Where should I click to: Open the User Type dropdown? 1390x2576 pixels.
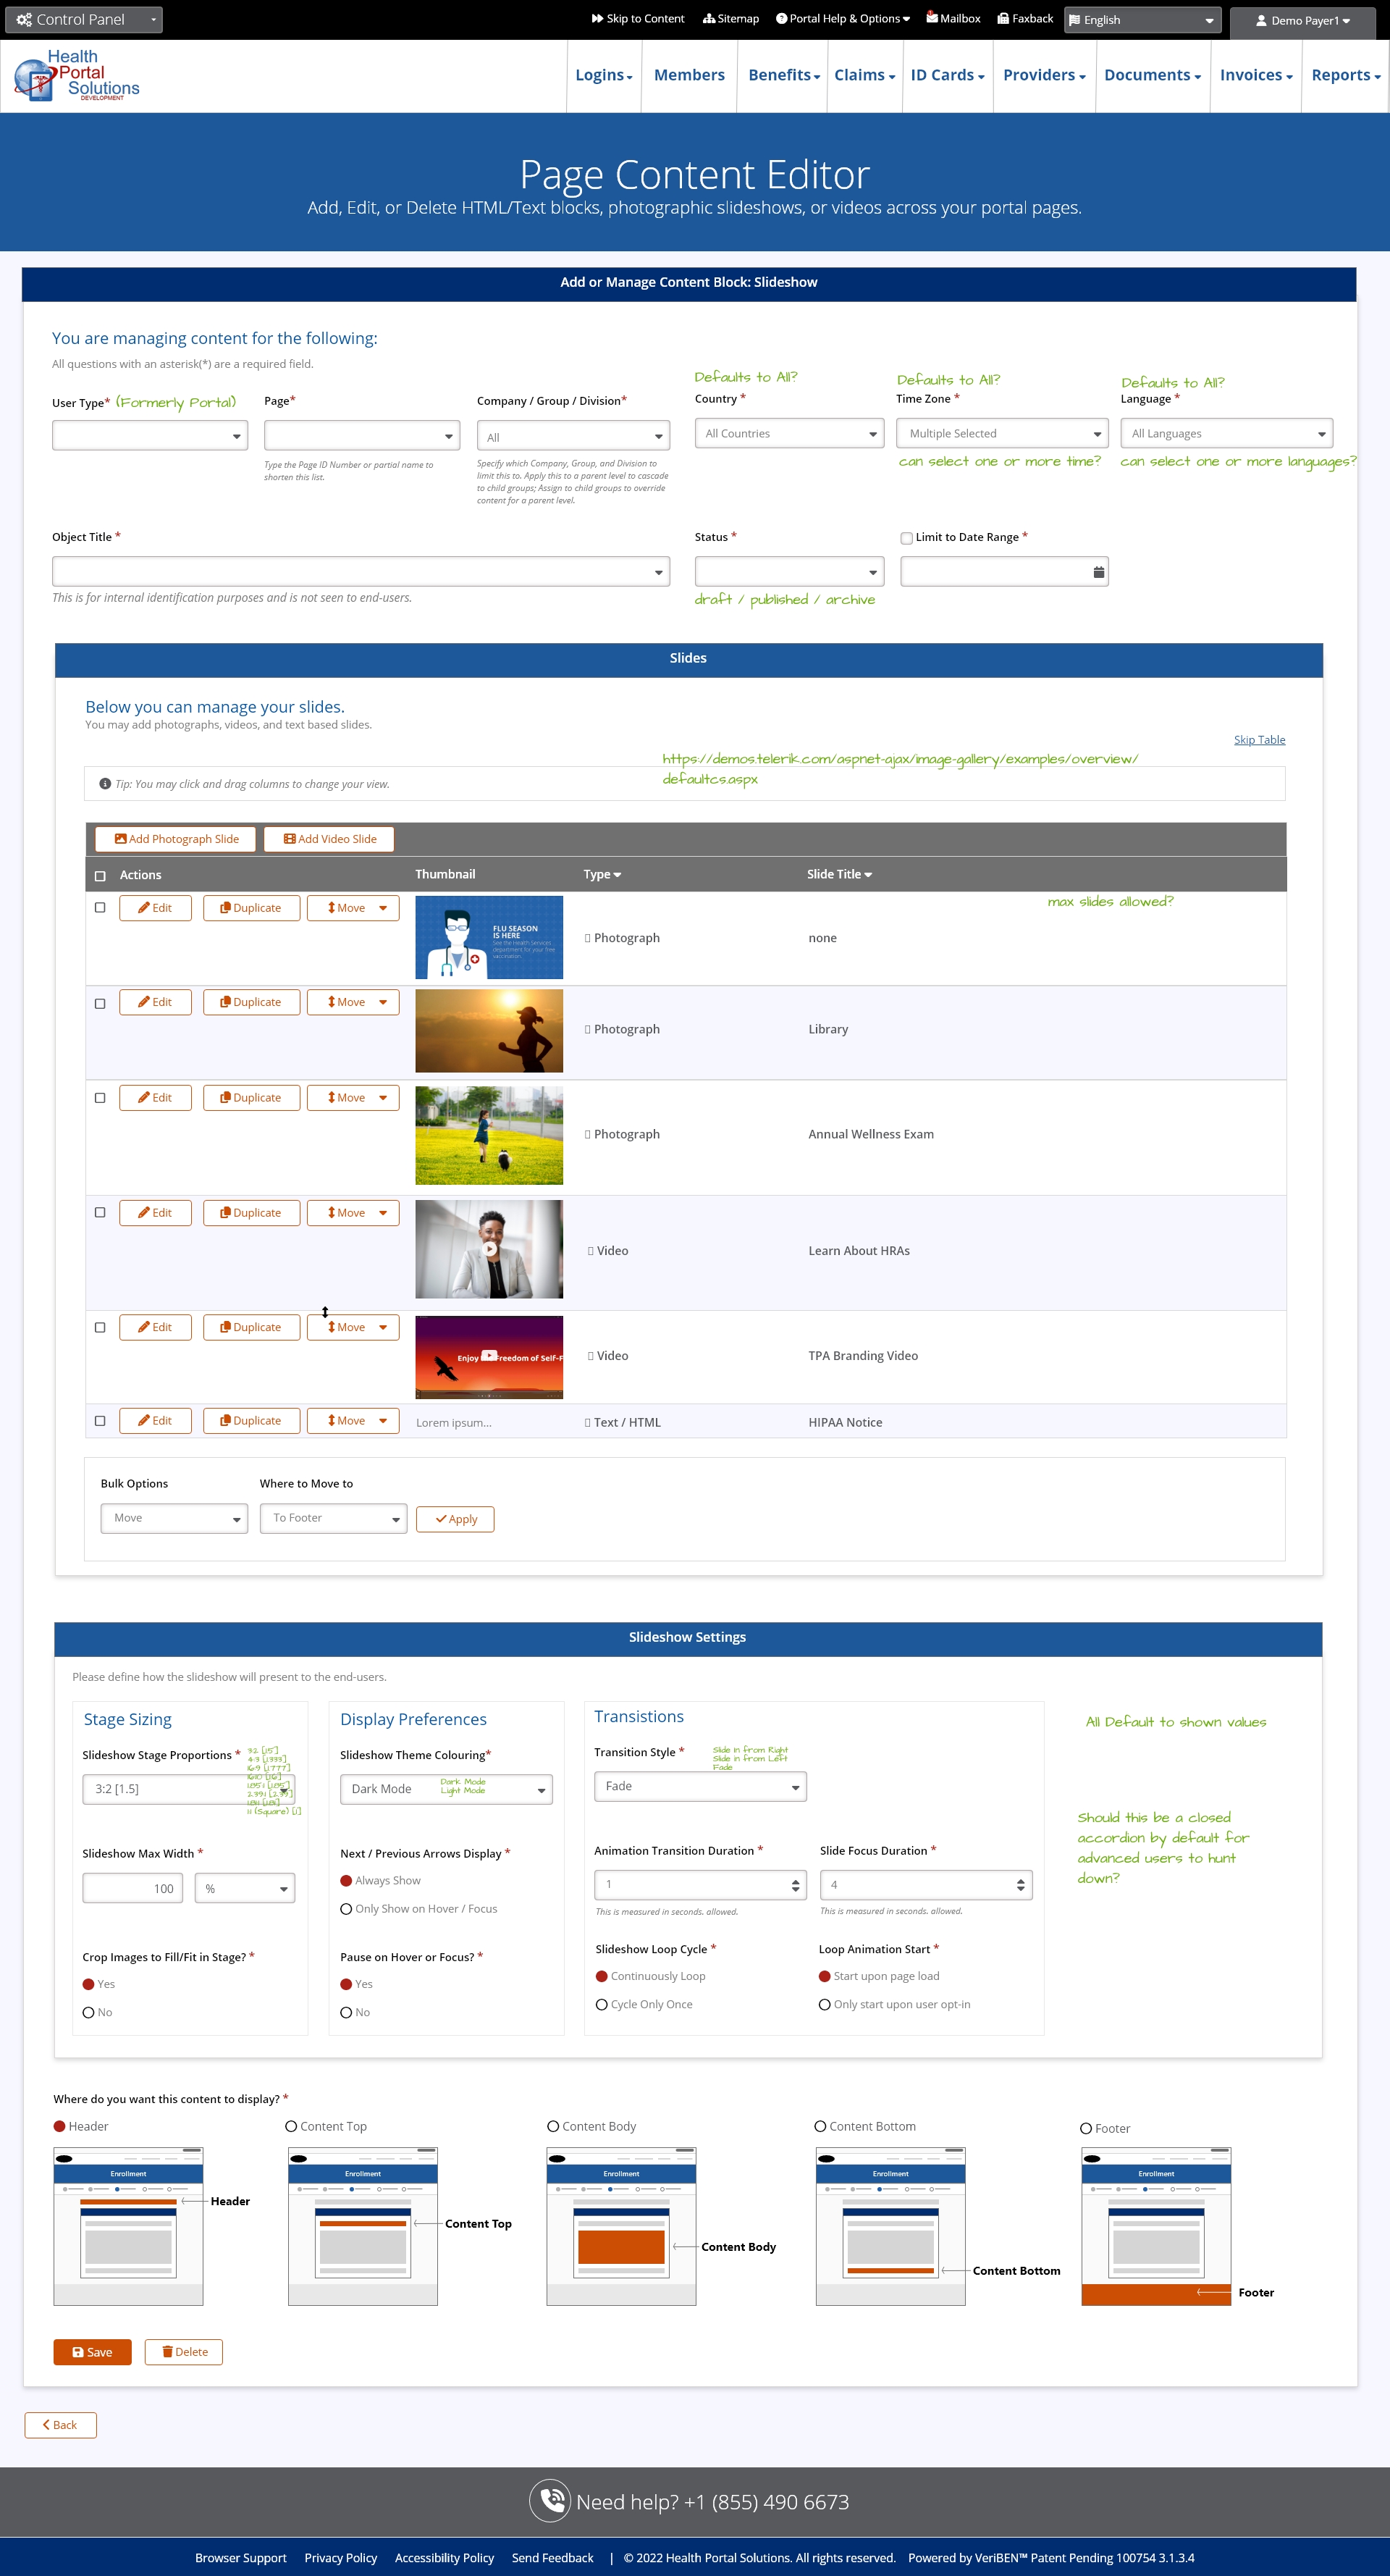point(150,436)
